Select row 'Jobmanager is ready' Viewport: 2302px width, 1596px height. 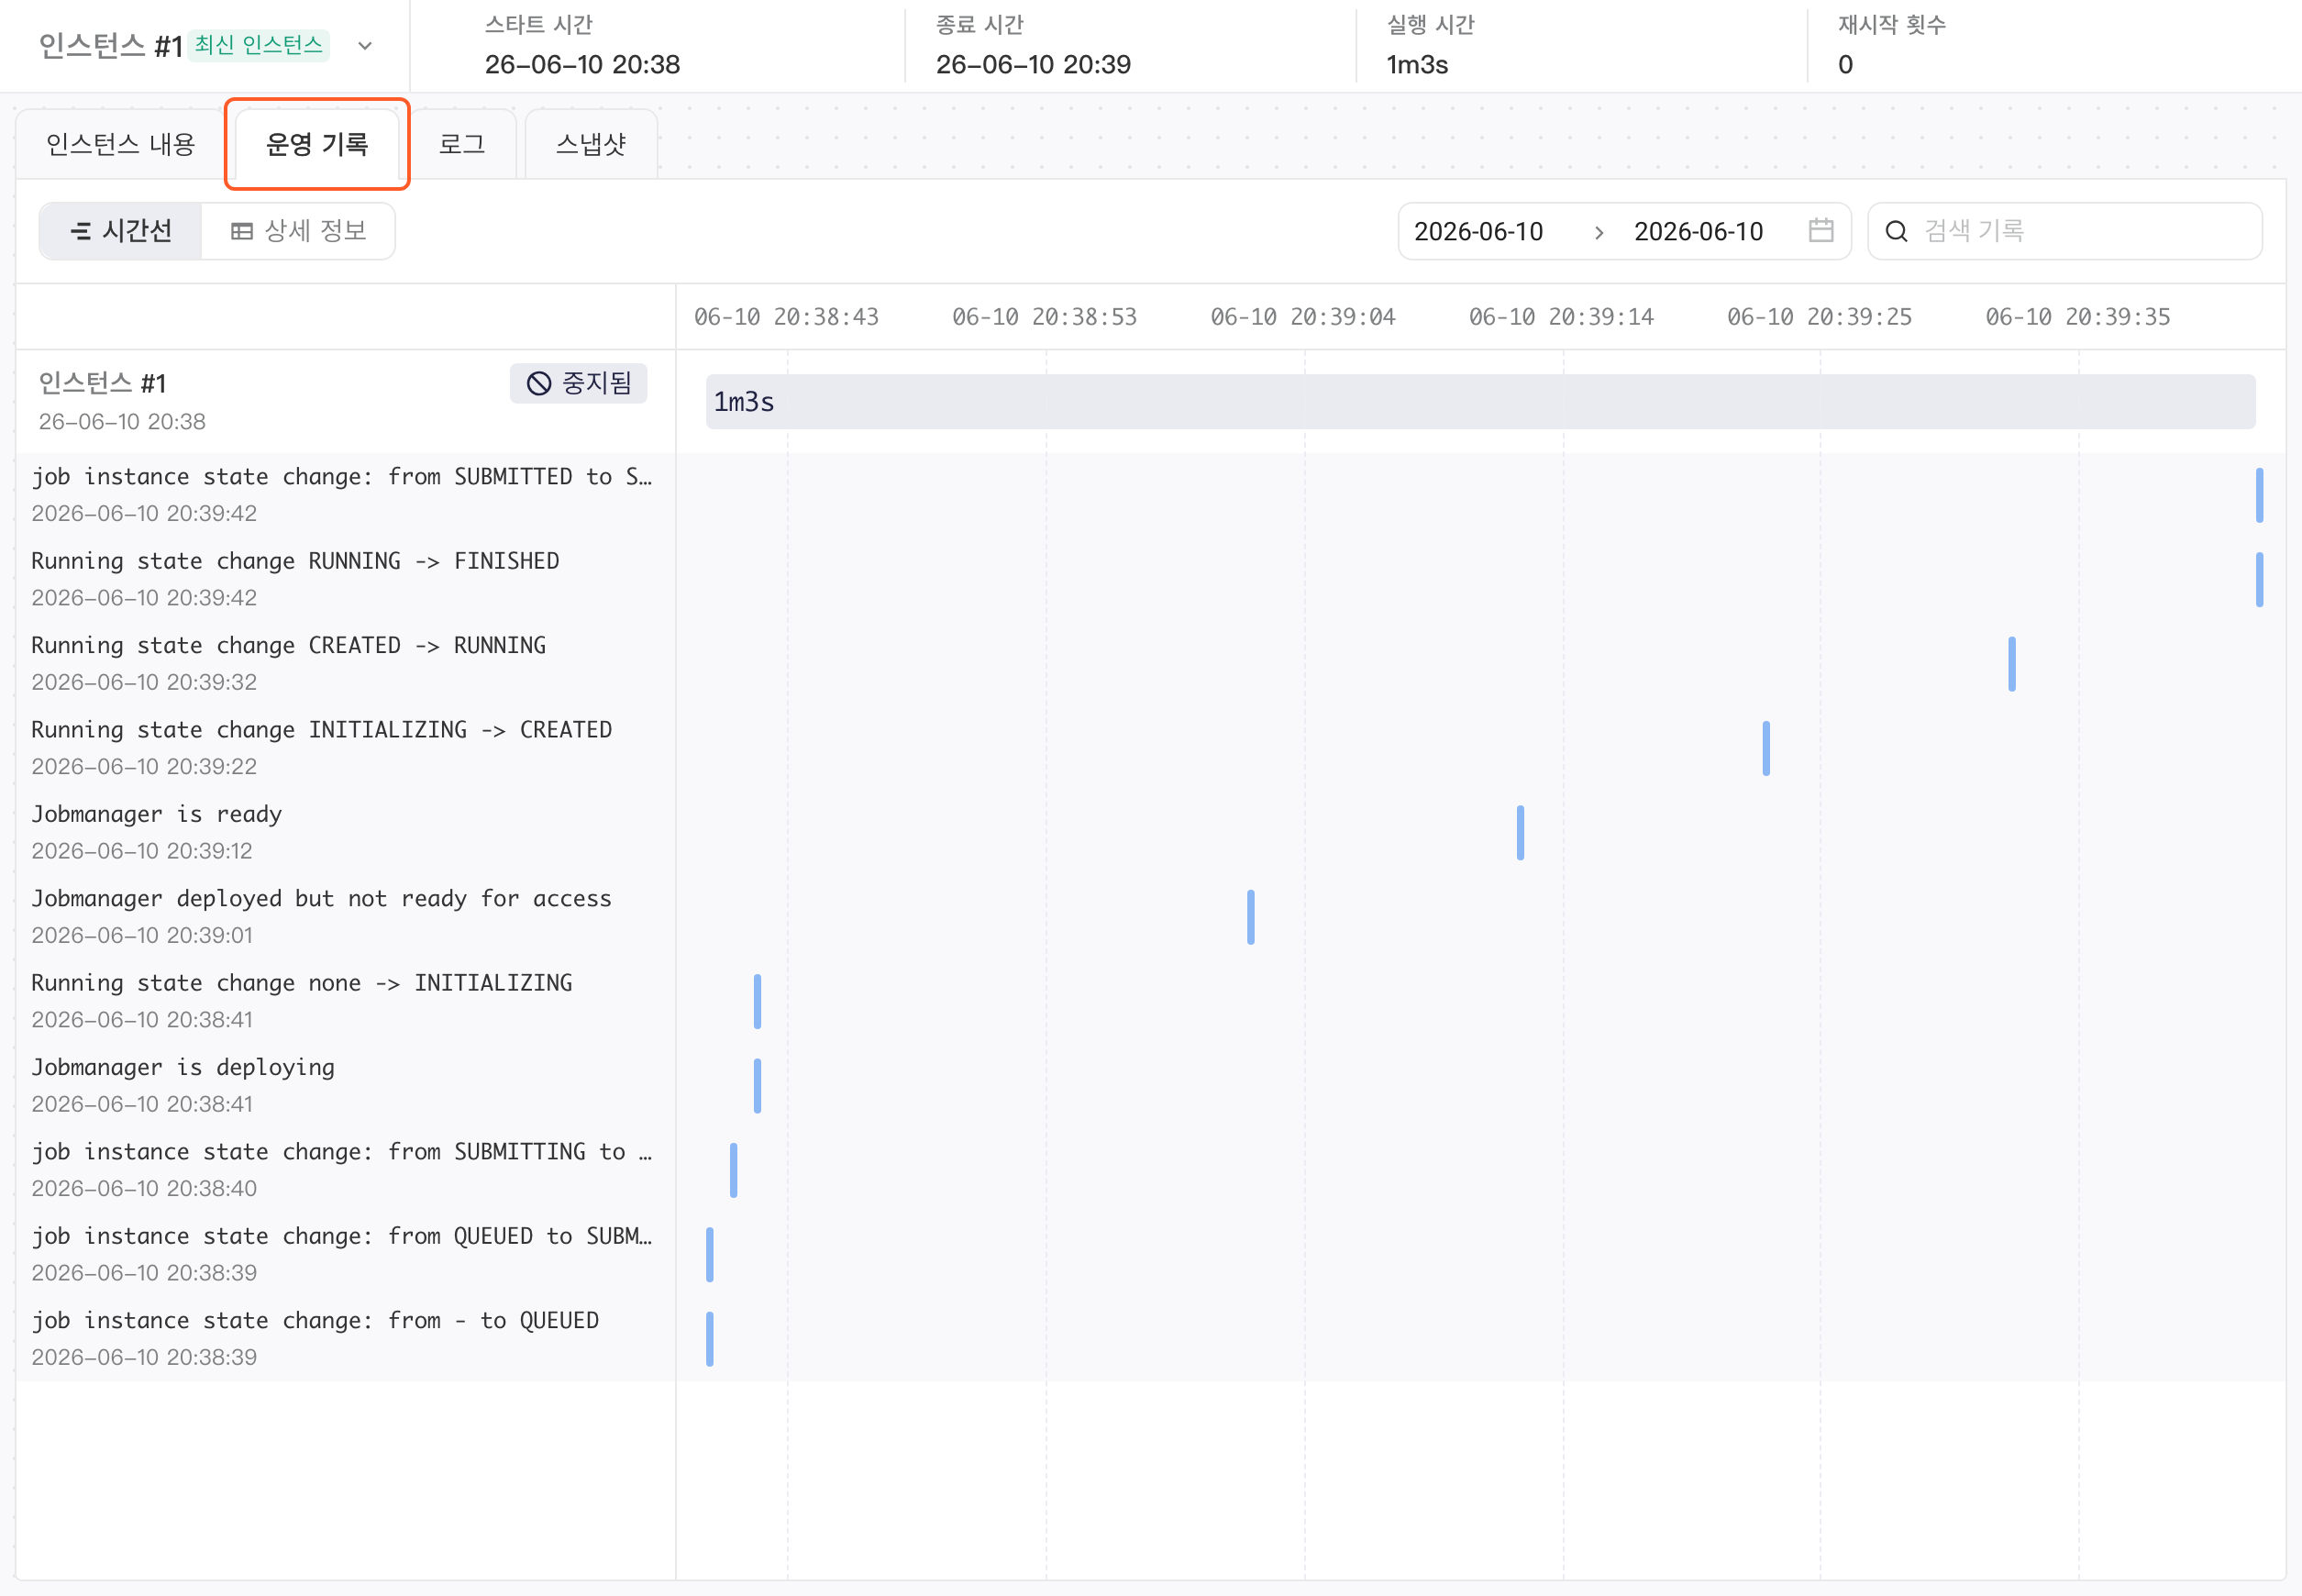click(345, 832)
